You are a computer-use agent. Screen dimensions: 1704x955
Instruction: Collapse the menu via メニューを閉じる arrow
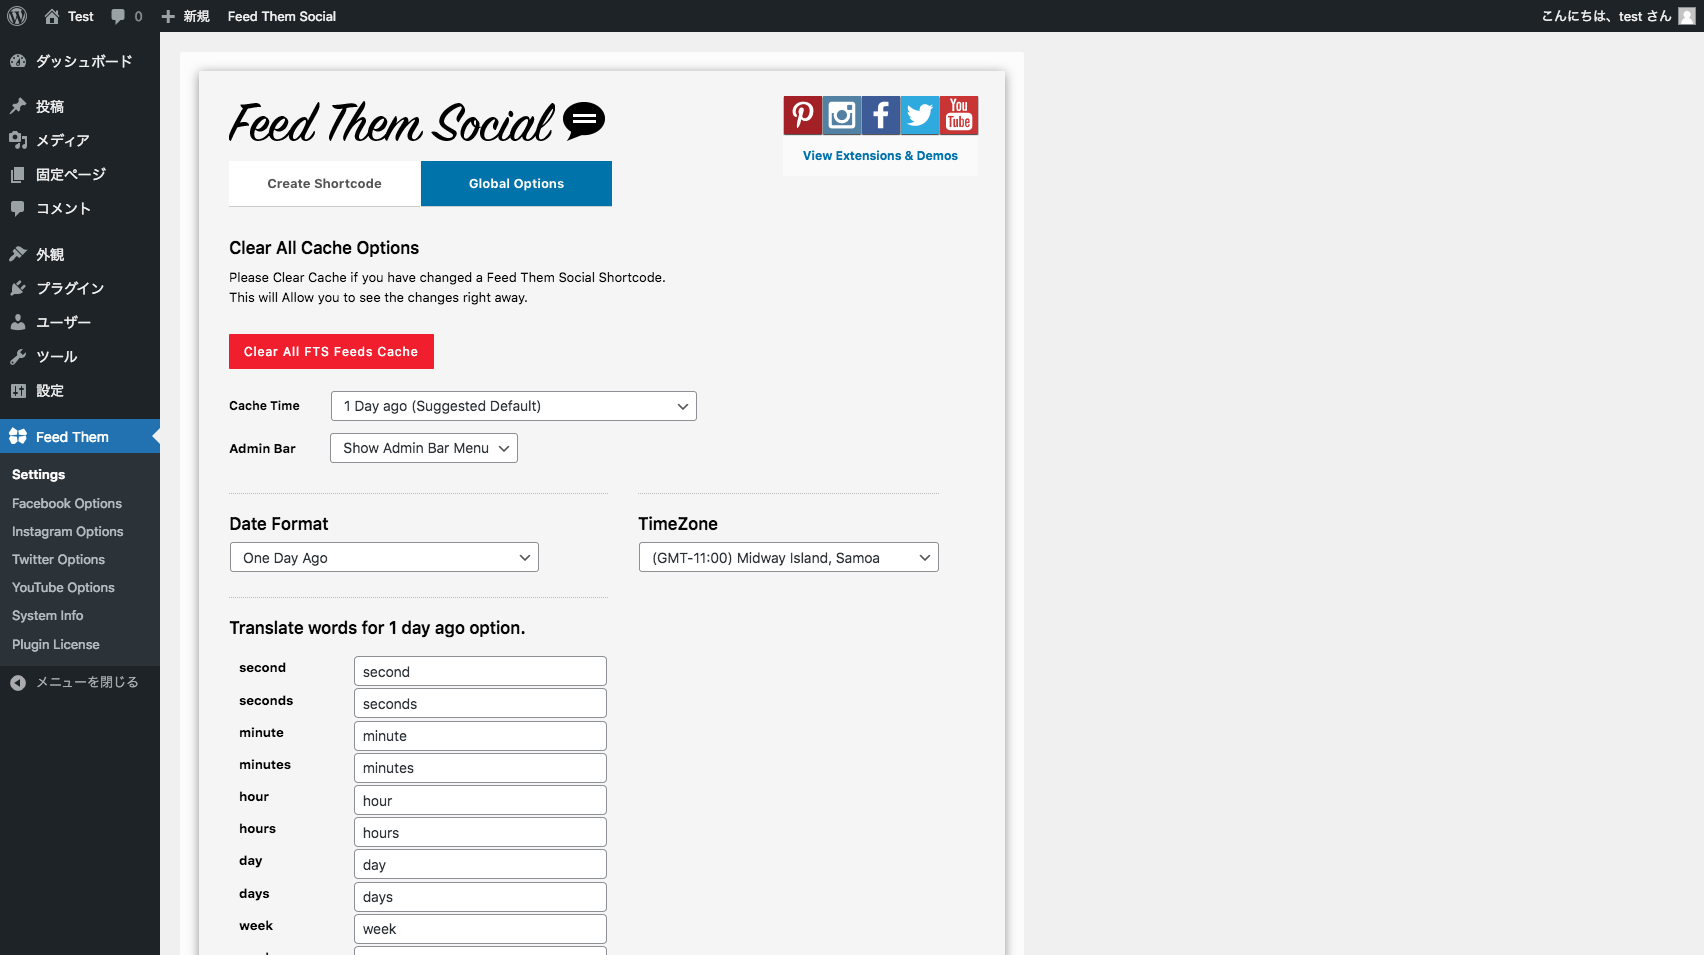[x=18, y=682]
